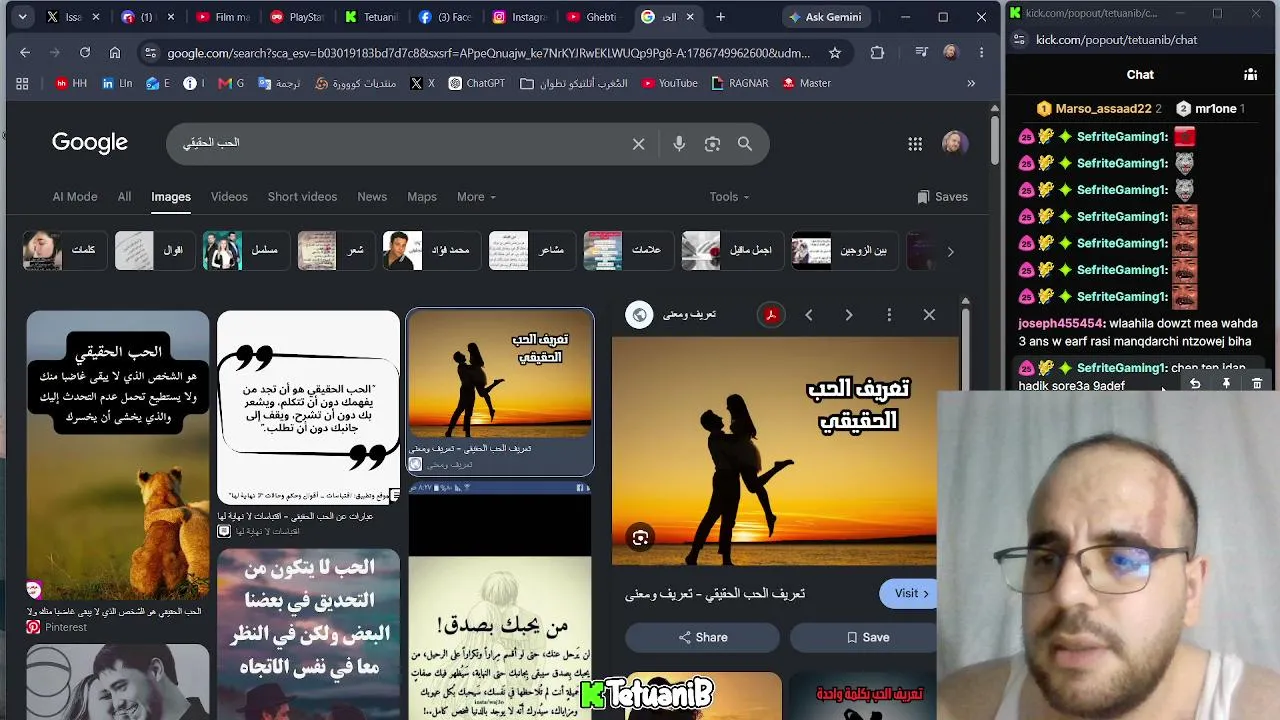Show more bookmarks with the chevron
The image size is (1280, 720).
click(971, 83)
